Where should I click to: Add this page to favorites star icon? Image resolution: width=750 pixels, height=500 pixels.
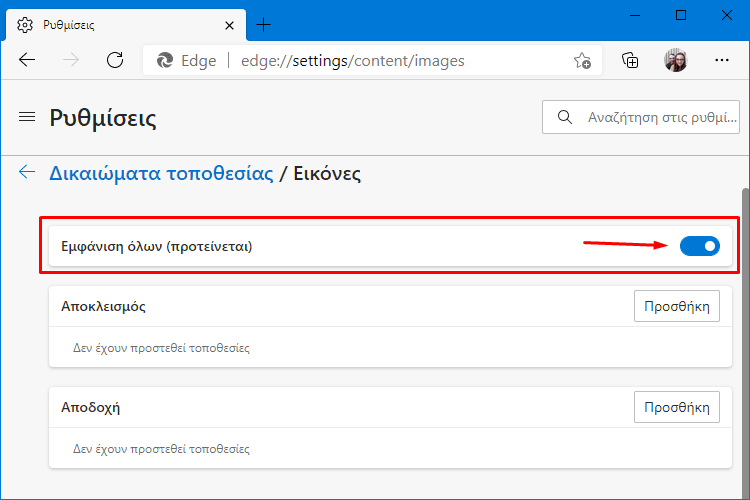[x=582, y=61]
